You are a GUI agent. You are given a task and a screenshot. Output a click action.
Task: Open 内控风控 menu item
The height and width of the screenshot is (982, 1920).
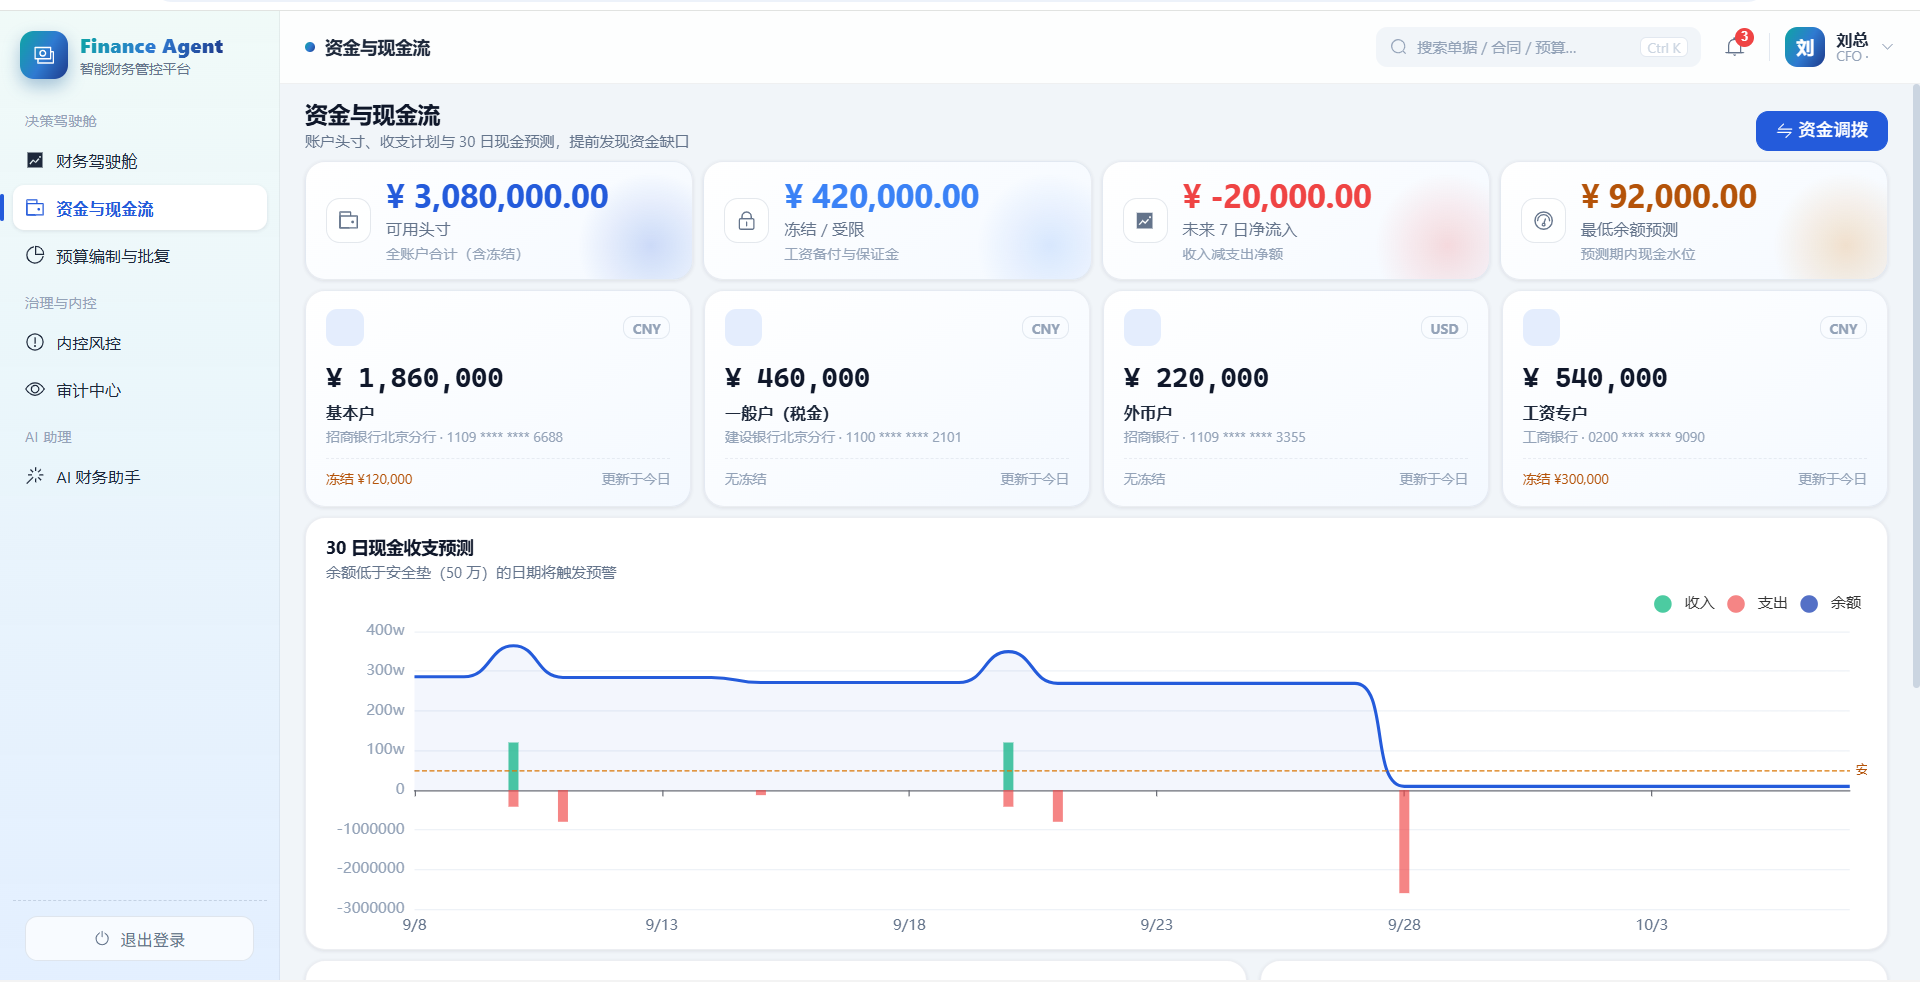[140, 342]
